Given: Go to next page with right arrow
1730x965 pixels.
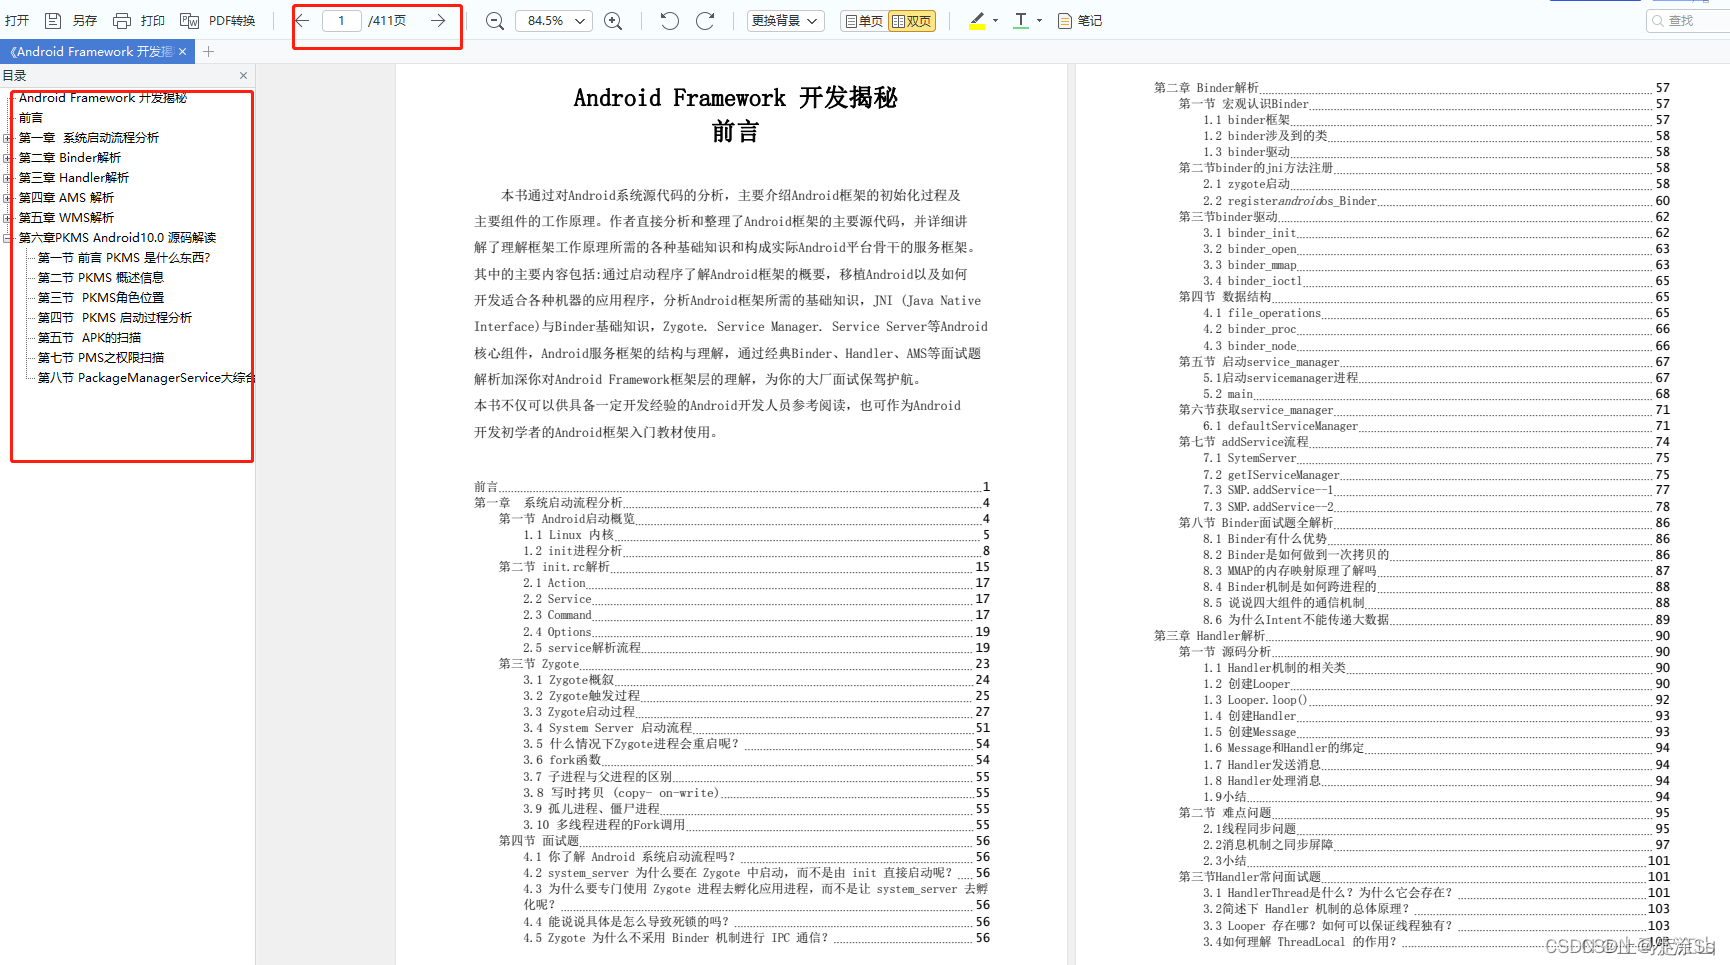Looking at the screenshot, I should pos(437,20).
